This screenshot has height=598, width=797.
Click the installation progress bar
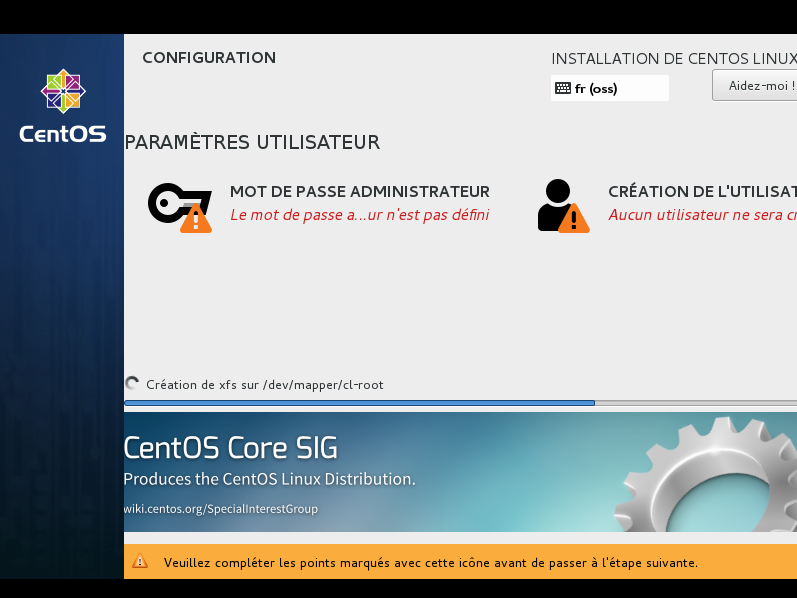tap(460, 403)
